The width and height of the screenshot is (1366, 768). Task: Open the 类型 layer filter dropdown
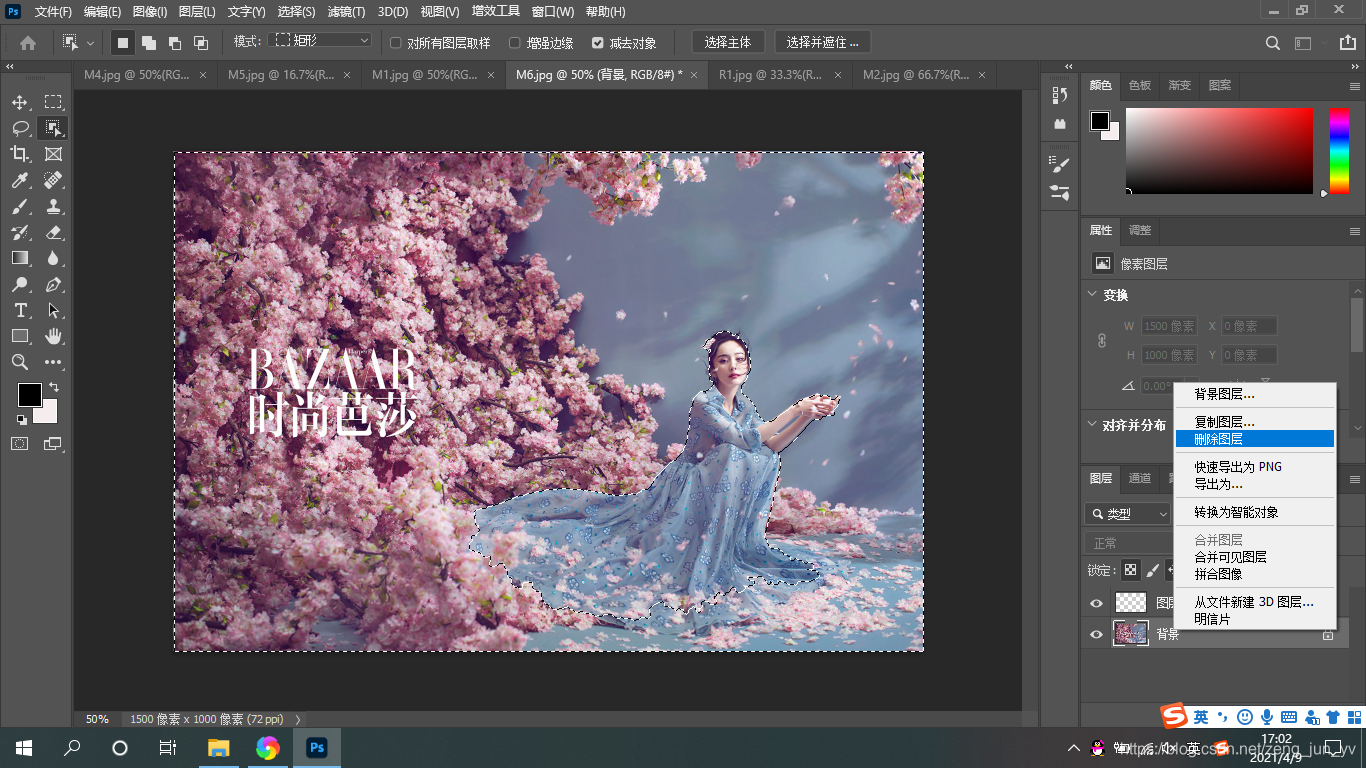1128,513
